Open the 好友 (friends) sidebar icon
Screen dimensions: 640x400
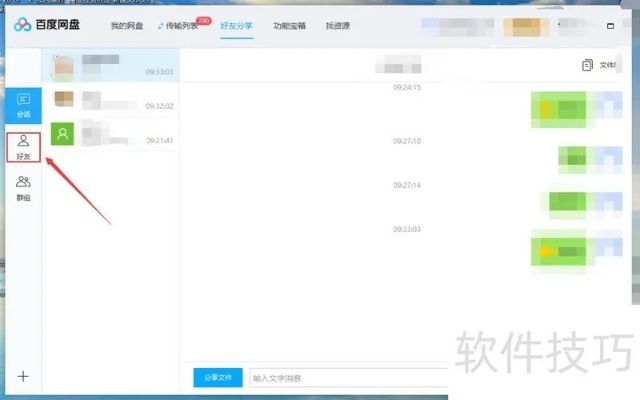click(x=23, y=146)
